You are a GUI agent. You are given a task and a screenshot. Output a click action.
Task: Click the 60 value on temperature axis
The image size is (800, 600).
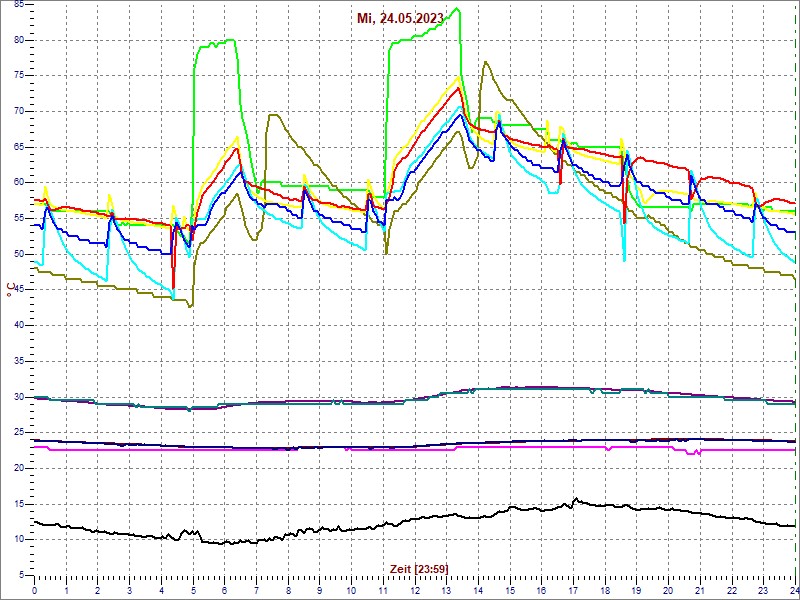[19, 182]
